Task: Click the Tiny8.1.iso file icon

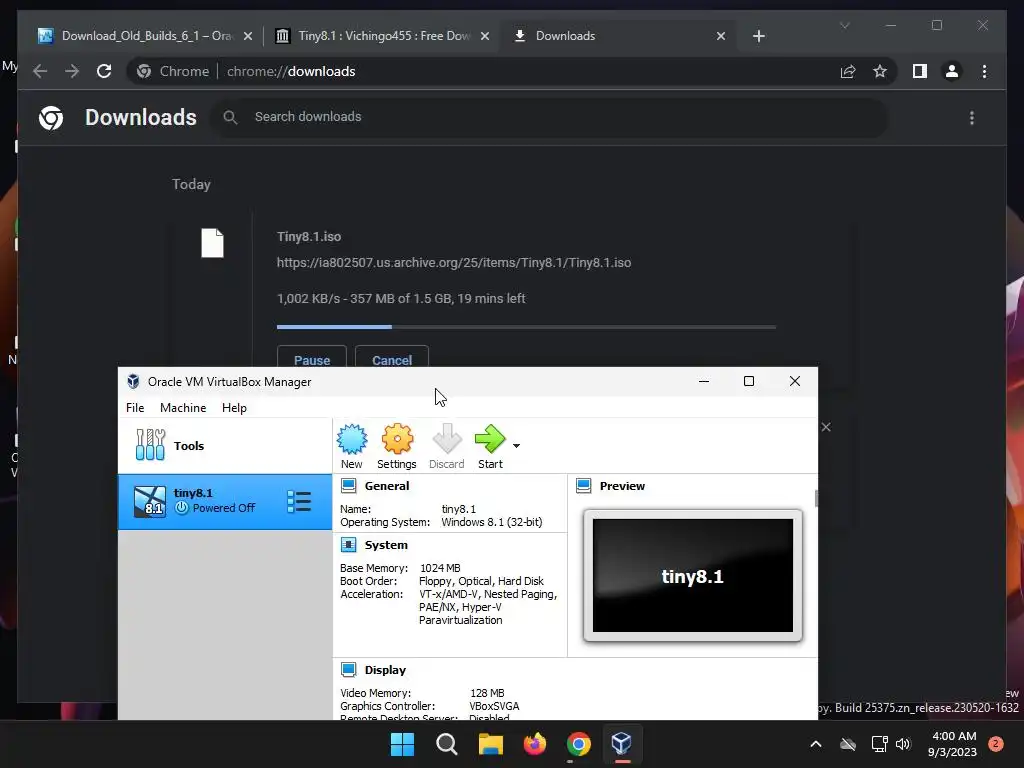Action: [x=212, y=243]
